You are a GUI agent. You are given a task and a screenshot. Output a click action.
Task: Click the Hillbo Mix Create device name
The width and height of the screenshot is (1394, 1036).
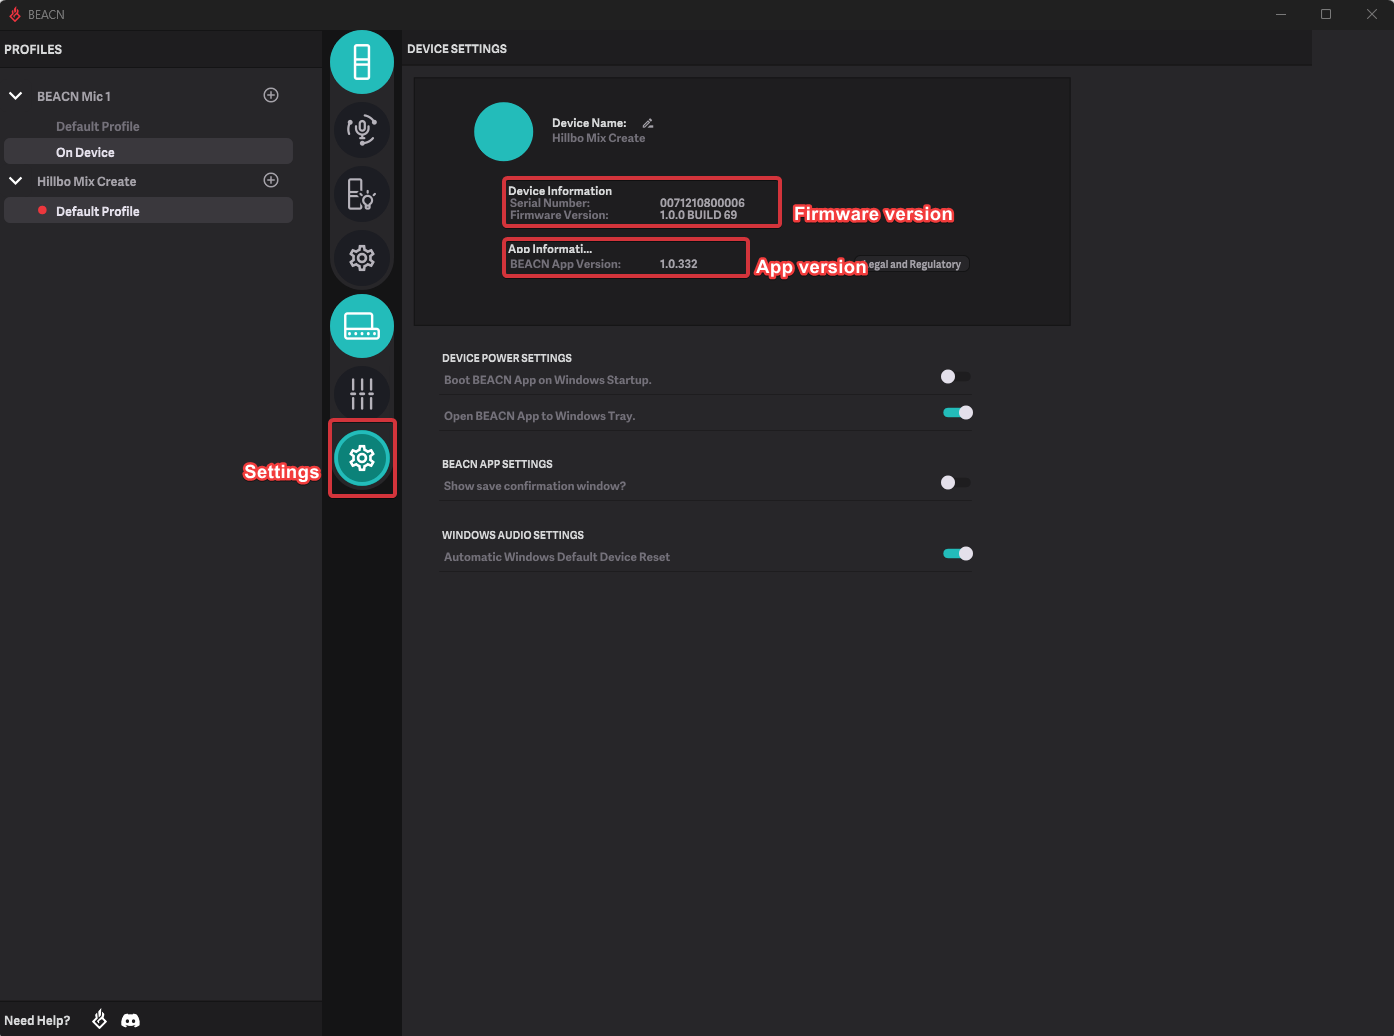tap(598, 138)
